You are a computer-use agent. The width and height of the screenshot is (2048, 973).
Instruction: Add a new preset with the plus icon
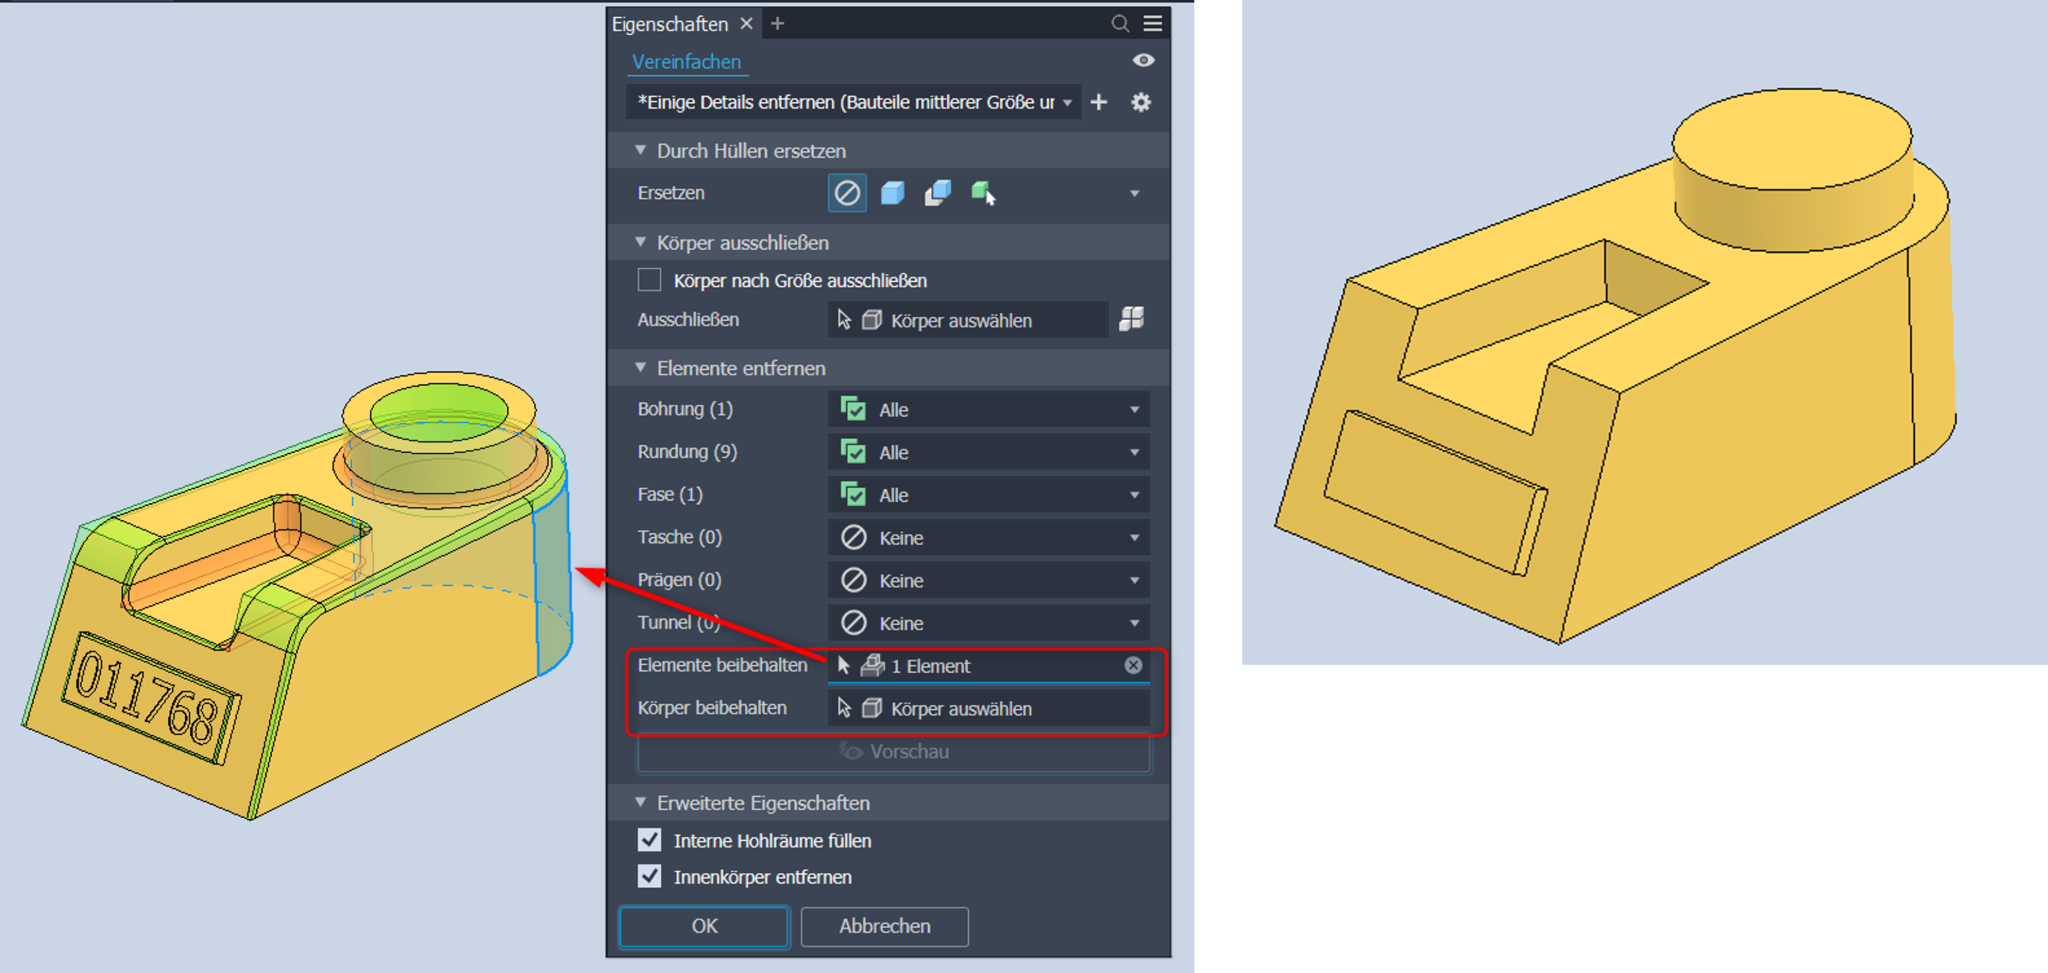point(1098,102)
